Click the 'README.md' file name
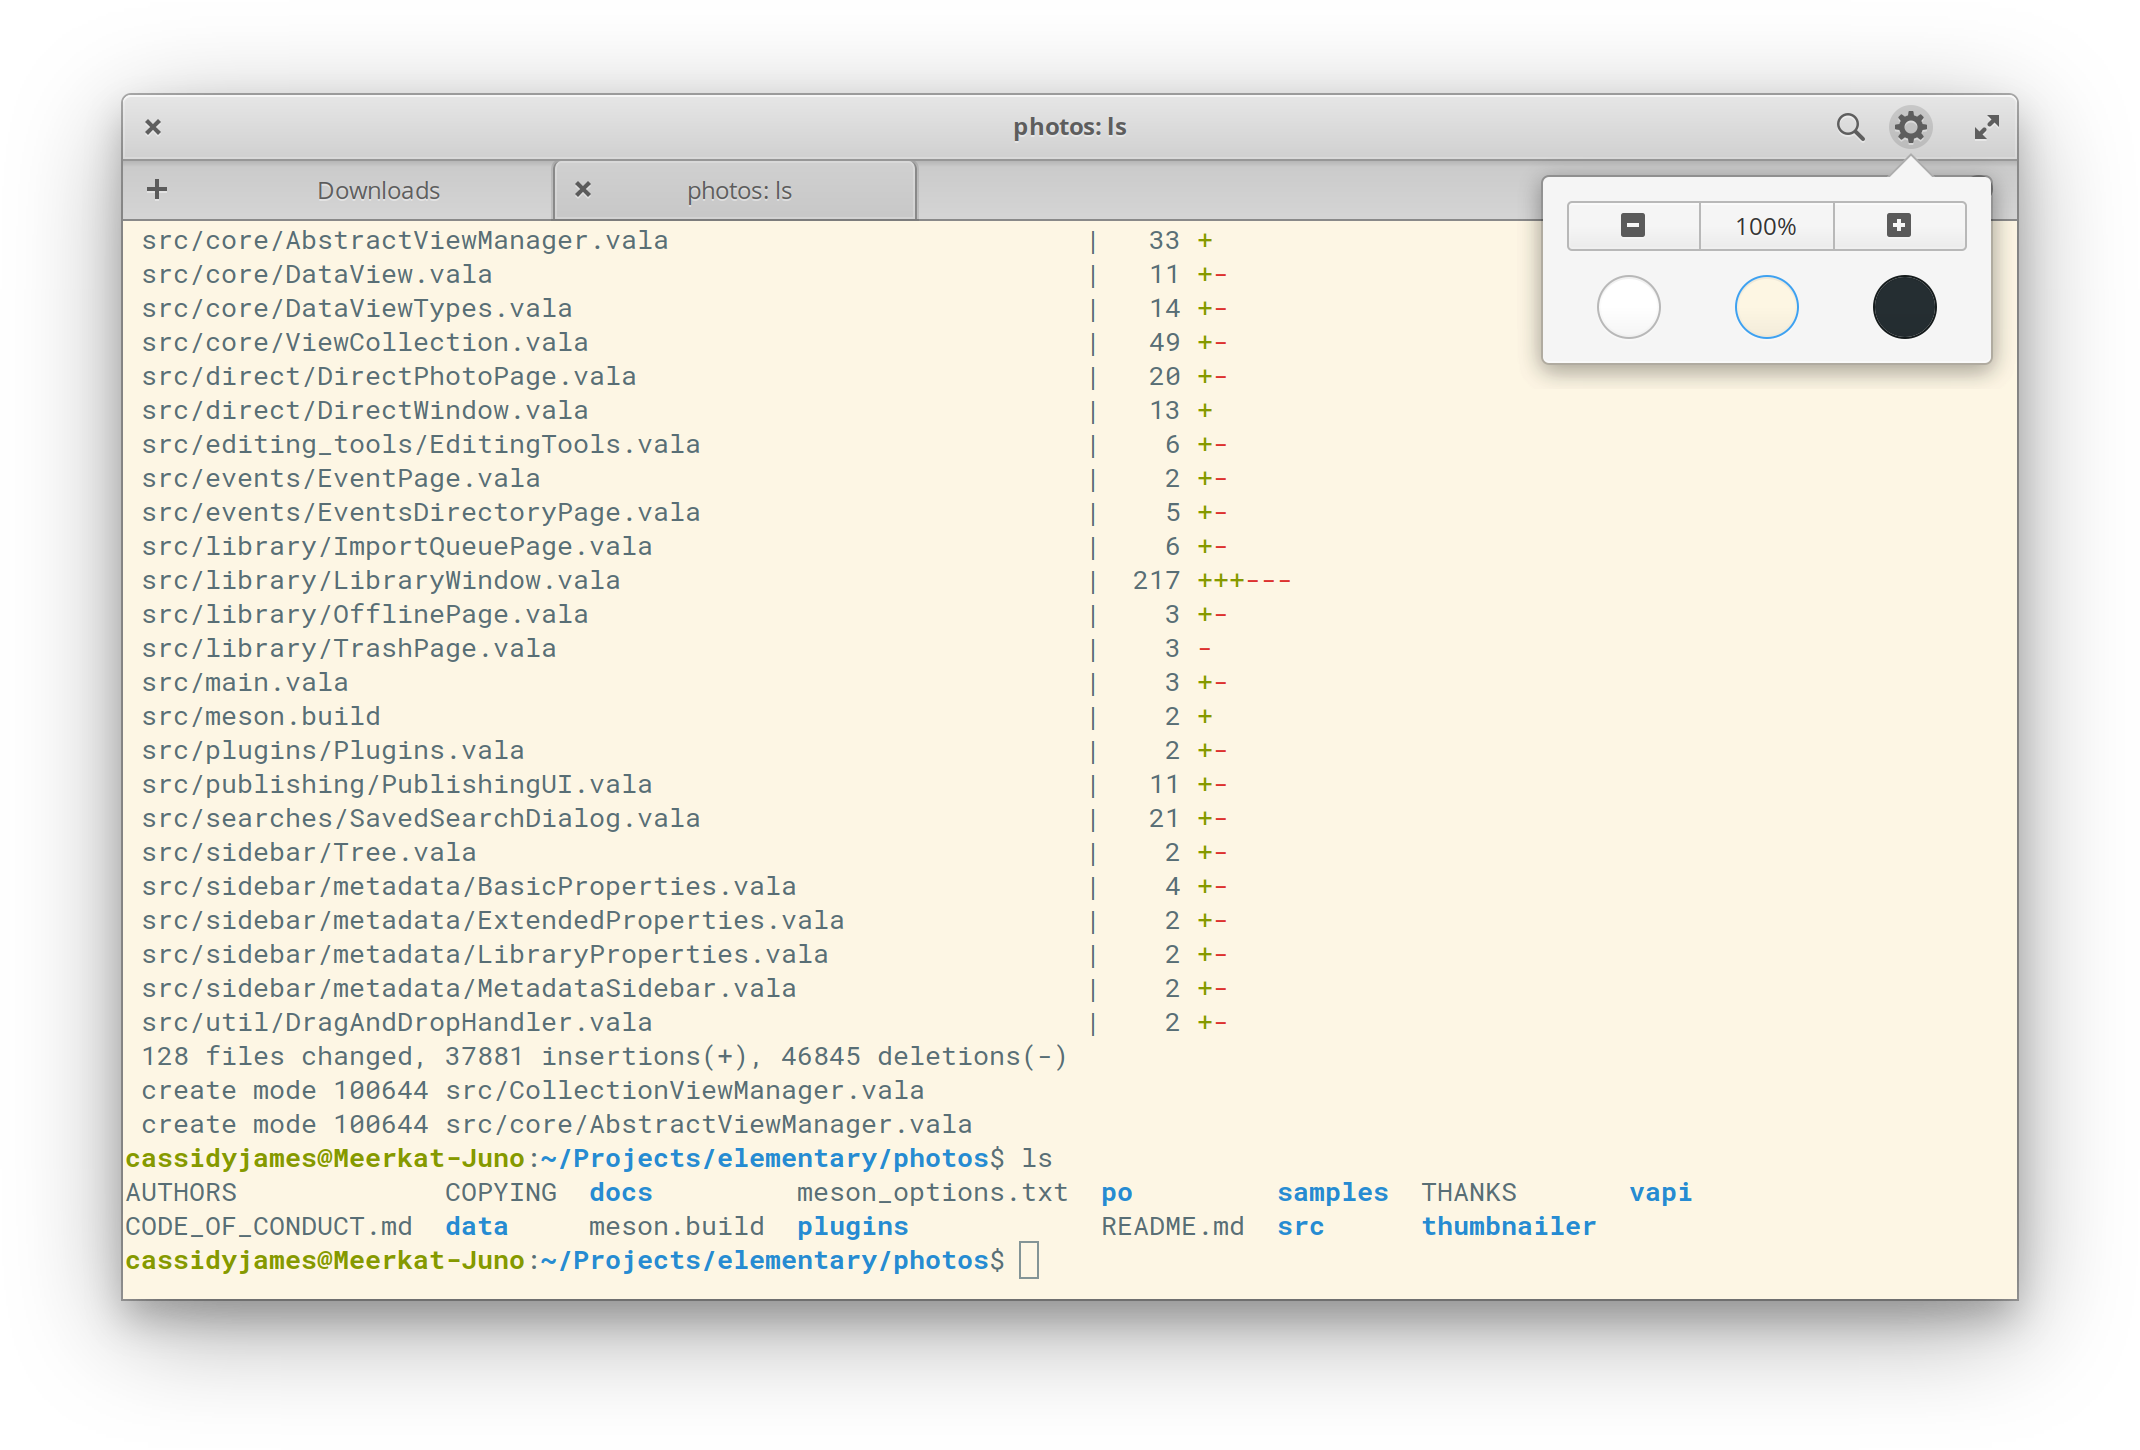The width and height of the screenshot is (2140, 1450). [x=1172, y=1226]
